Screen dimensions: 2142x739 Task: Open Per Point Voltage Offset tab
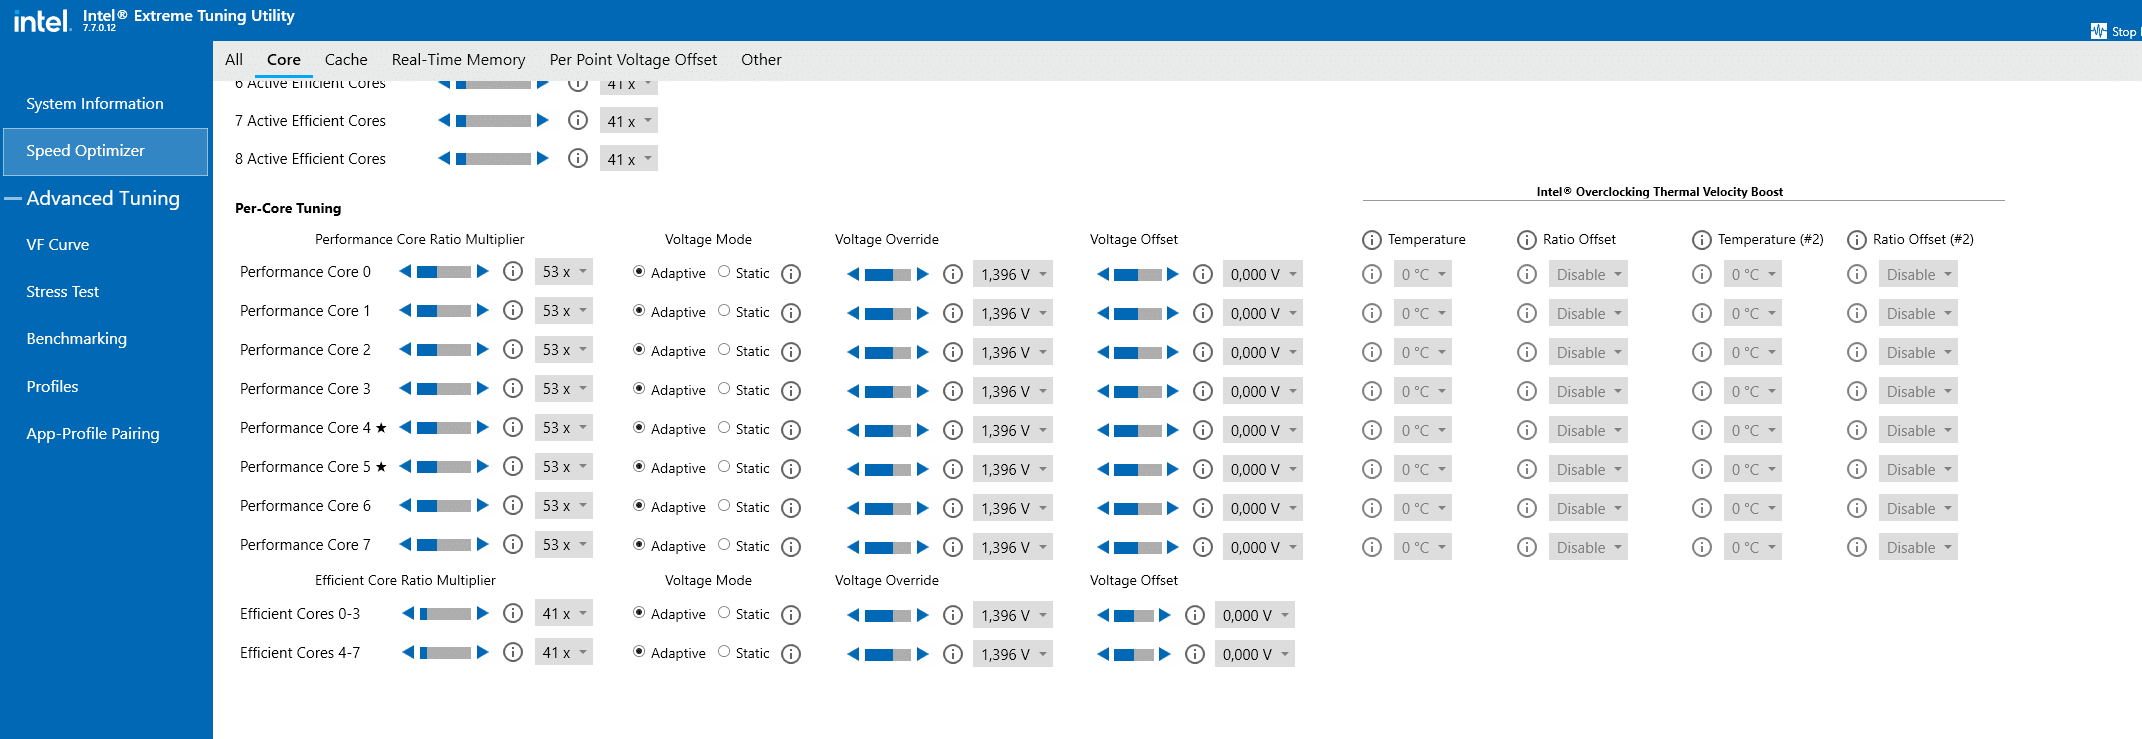tap(633, 60)
